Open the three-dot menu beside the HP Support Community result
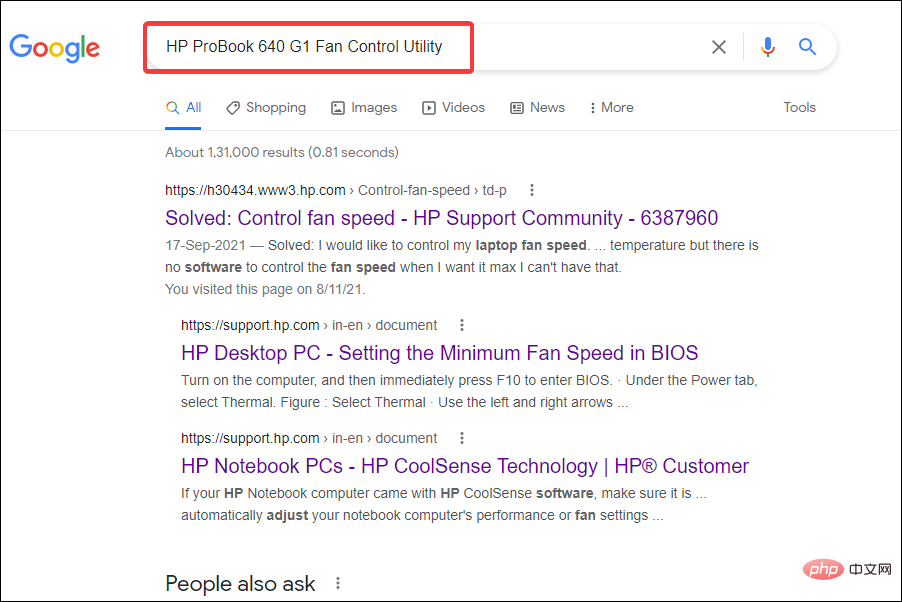 tap(531, 189)
